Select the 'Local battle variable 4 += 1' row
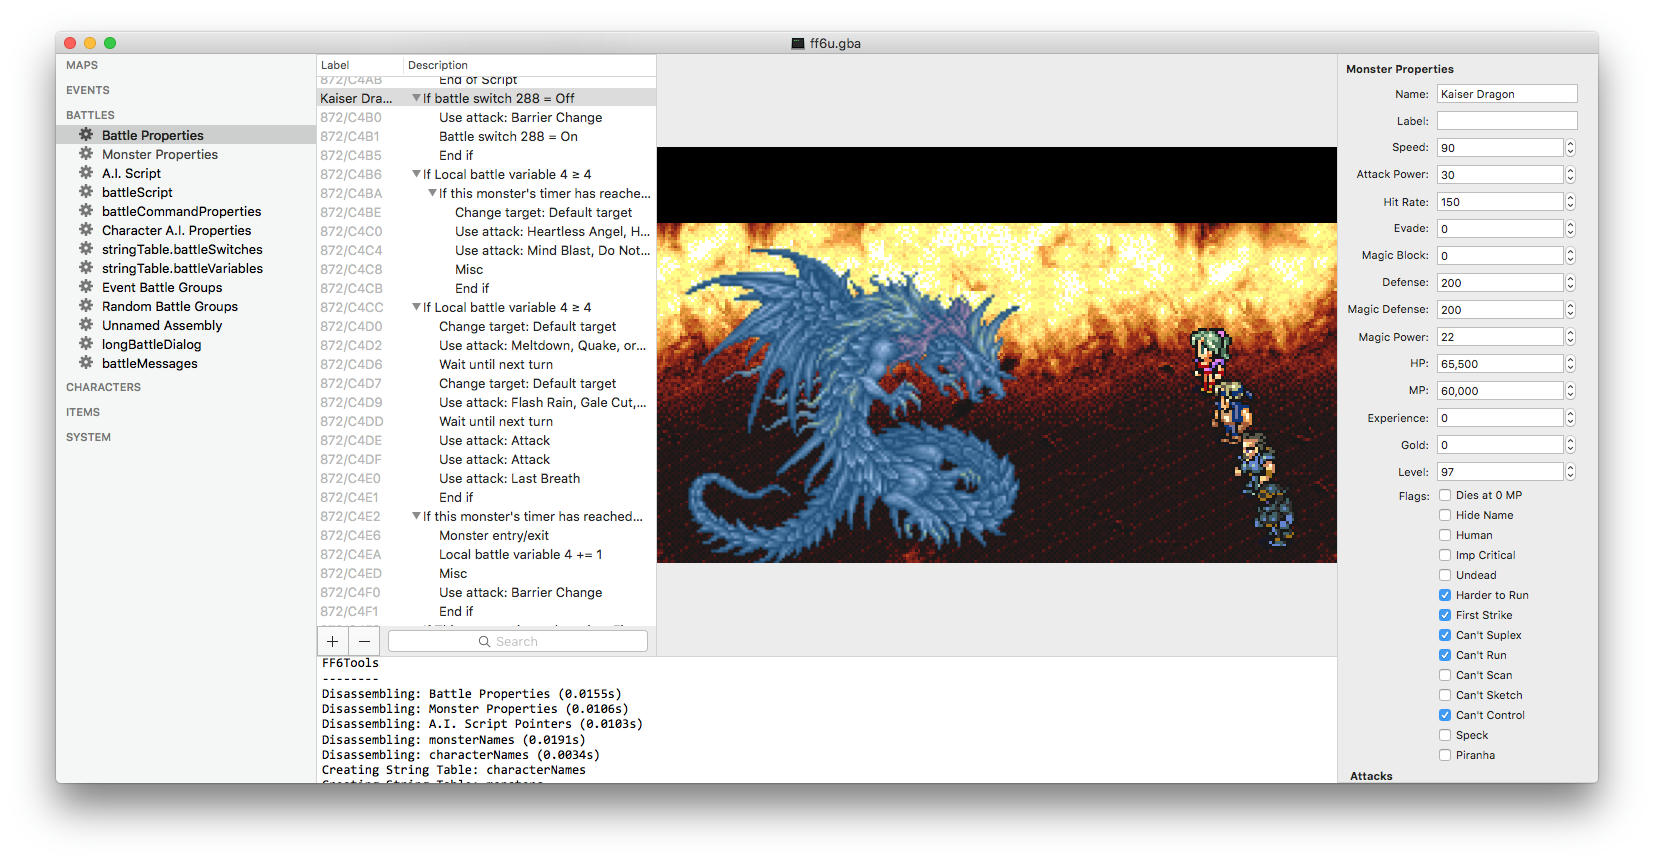Viewport: 1654px width, 863px height. coord(486,554)
